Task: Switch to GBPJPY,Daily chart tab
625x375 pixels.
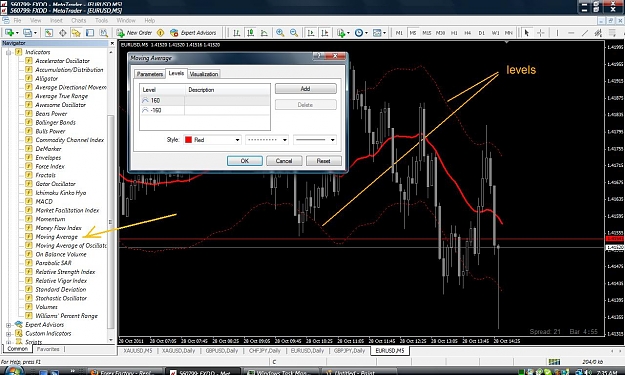Action: point(350,351)
